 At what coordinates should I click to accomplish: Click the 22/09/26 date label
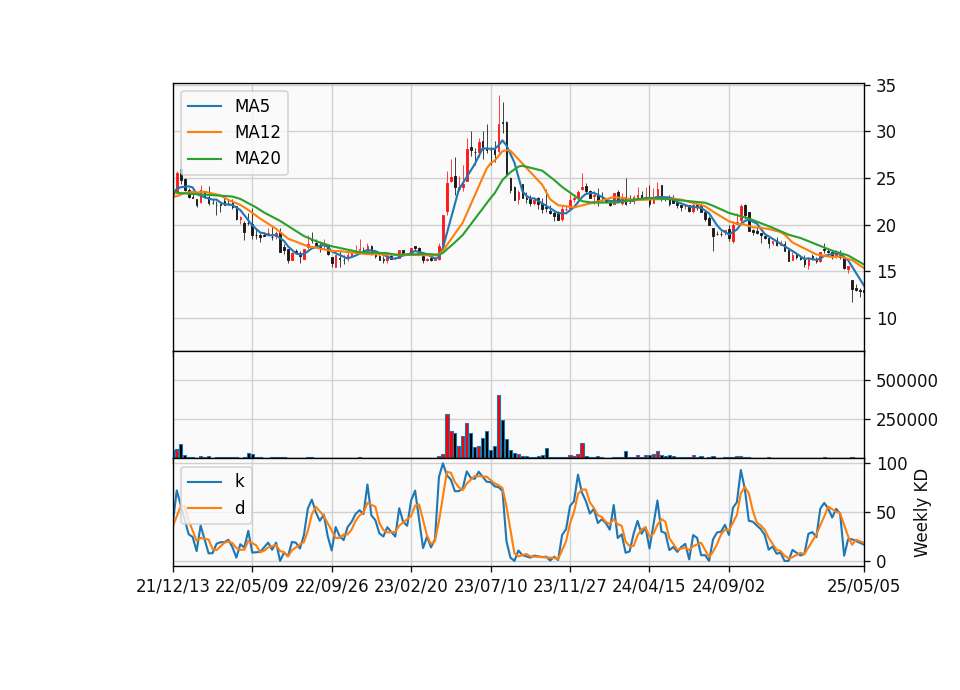coord(332,586)
